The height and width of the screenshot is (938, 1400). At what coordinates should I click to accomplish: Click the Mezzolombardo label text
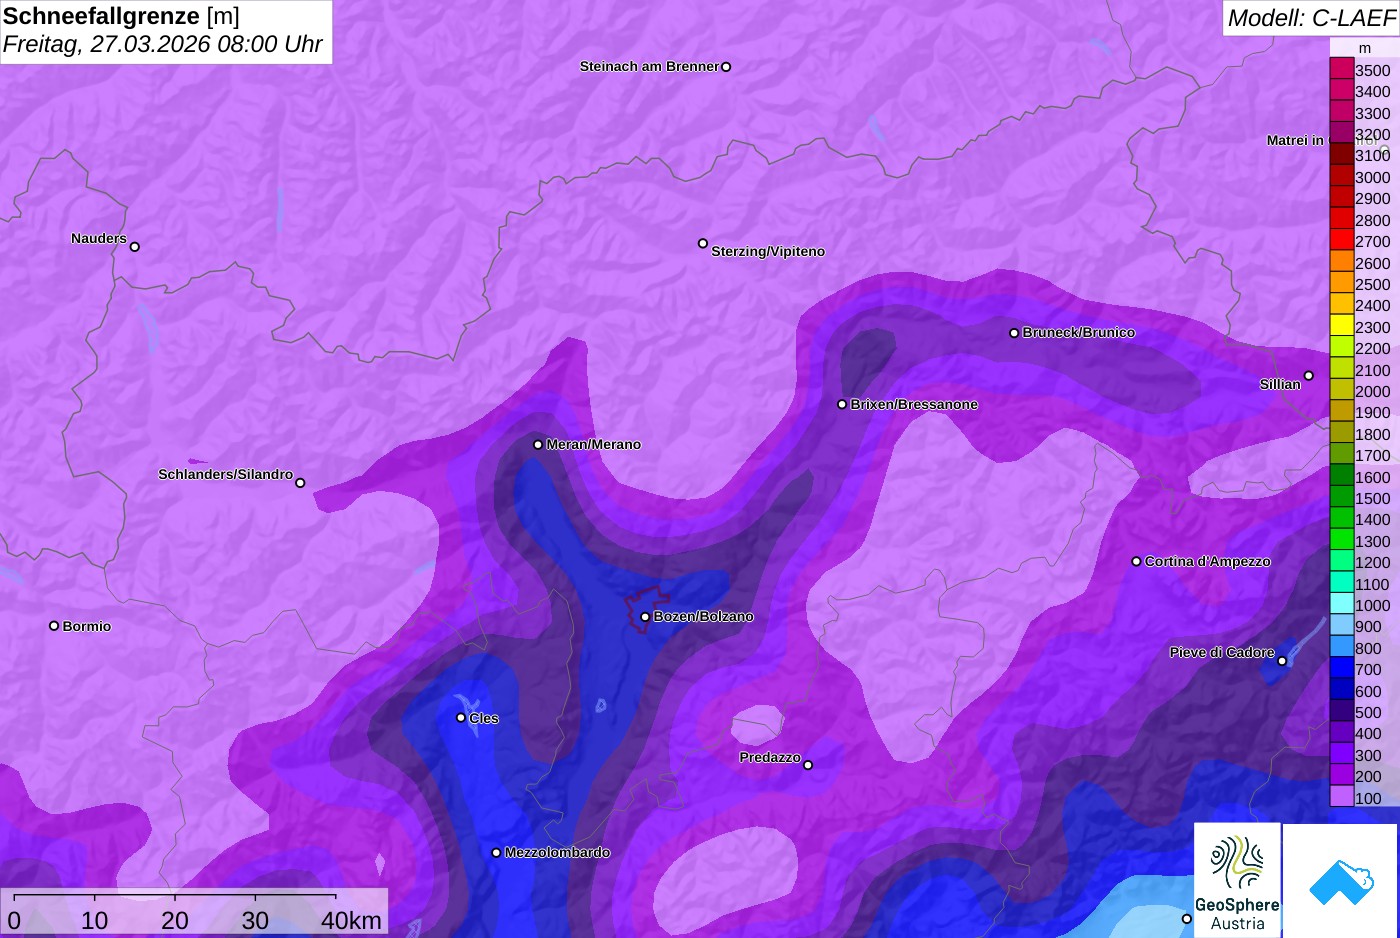pos(557,852)
